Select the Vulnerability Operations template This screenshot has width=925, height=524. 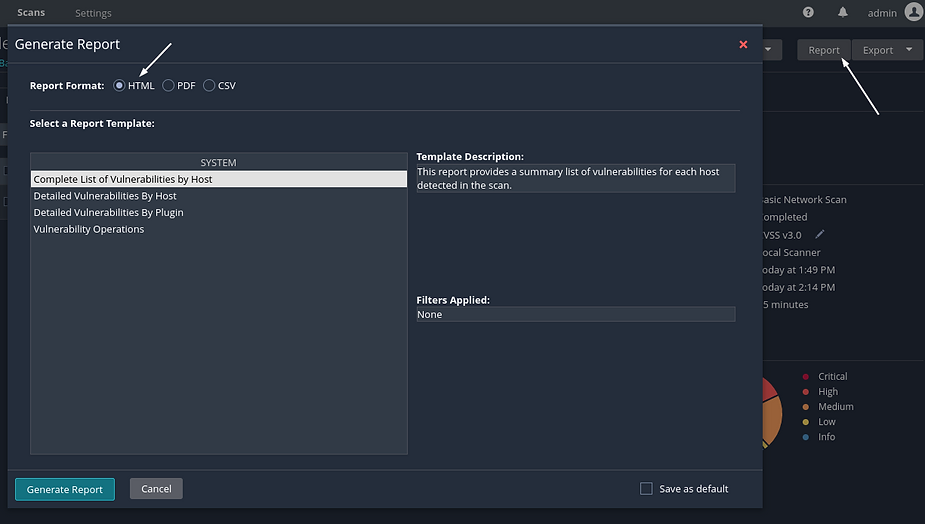pyautogui.click(x=89, y=229)
